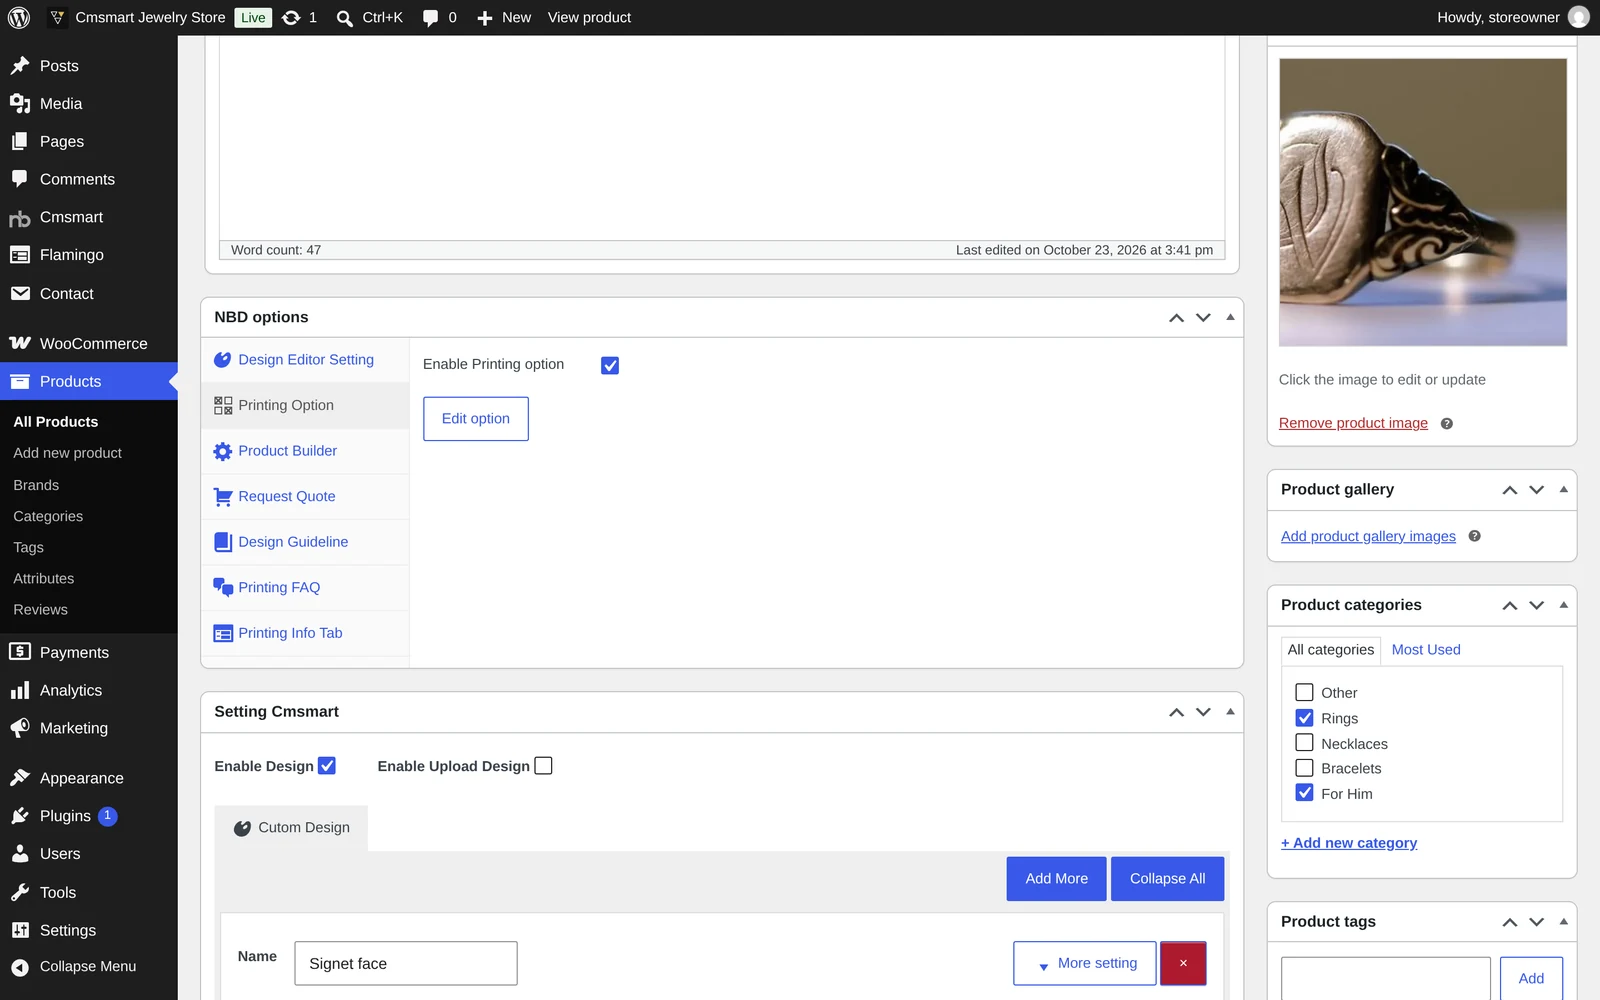
Task: Open the Printing FAQ tab
Action: coord(305,588)
